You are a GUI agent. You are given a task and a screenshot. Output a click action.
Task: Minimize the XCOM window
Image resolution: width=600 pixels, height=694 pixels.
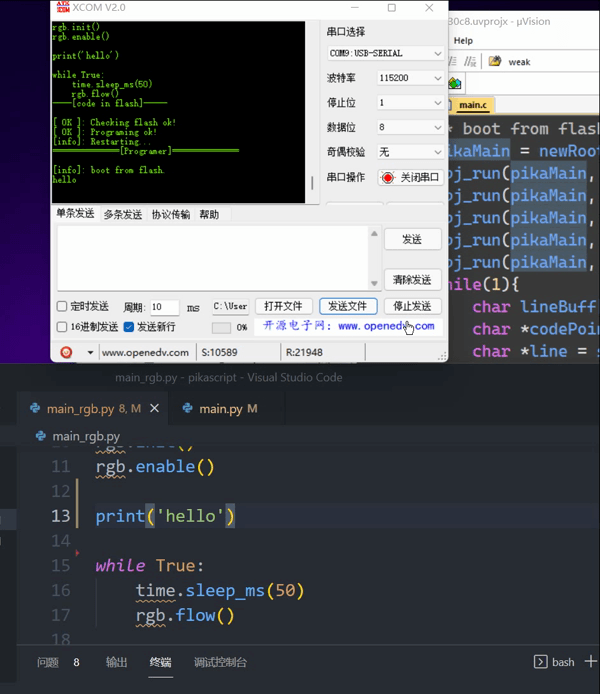pos(354,8)
